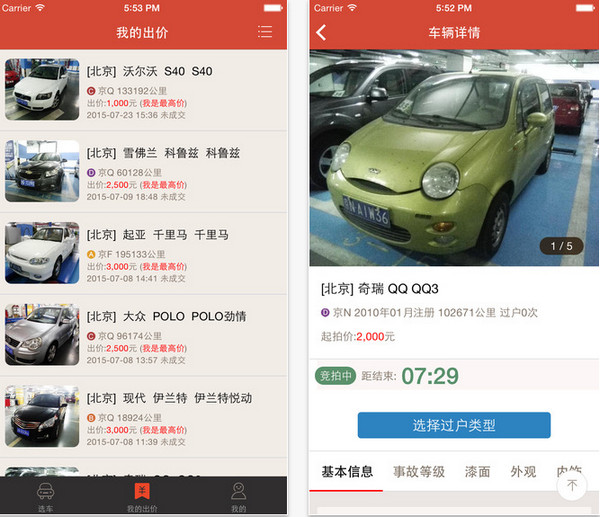
Task: Switch to the 事故等级 tab
Action: point(419,471)
